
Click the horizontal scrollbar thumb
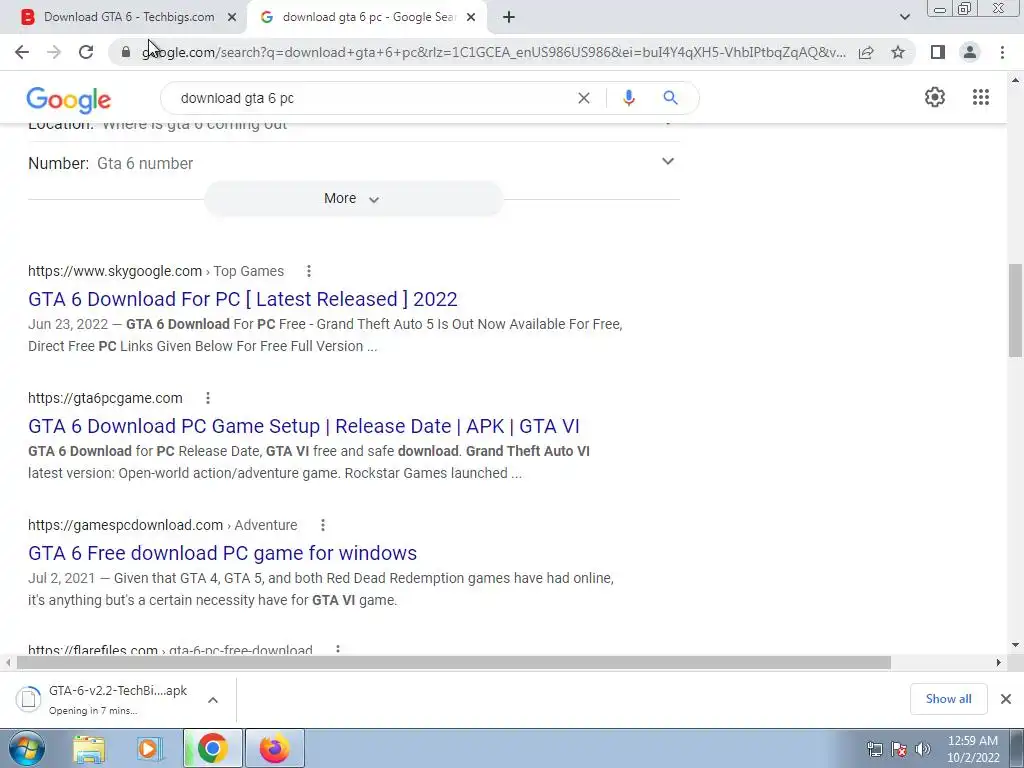(x=454, y=663)
